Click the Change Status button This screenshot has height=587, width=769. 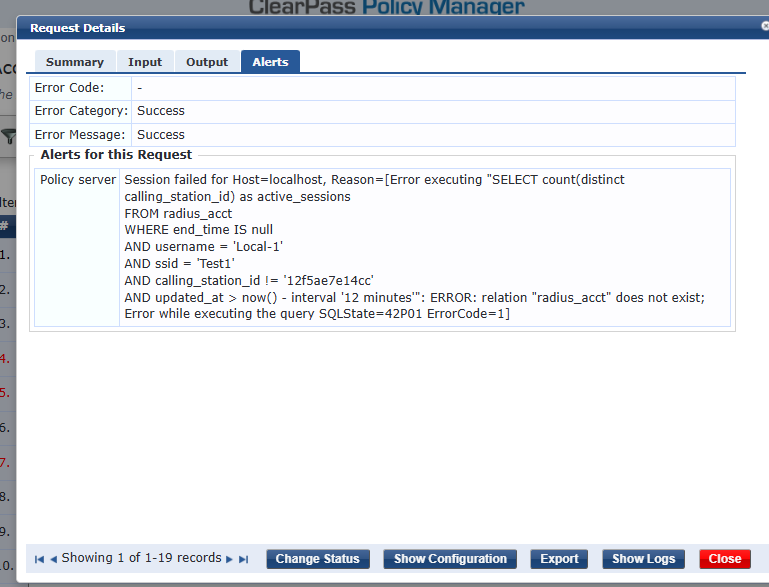317,559
